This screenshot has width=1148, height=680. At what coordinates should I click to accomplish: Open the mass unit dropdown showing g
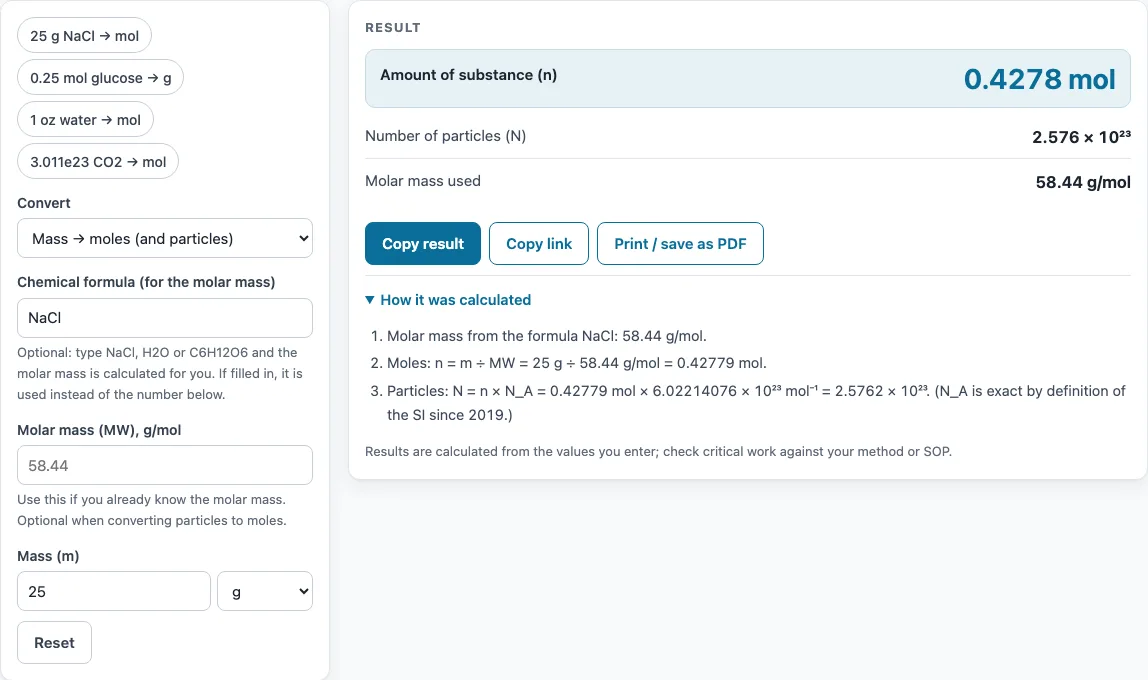pyautogui.click(x=265, y=591)
